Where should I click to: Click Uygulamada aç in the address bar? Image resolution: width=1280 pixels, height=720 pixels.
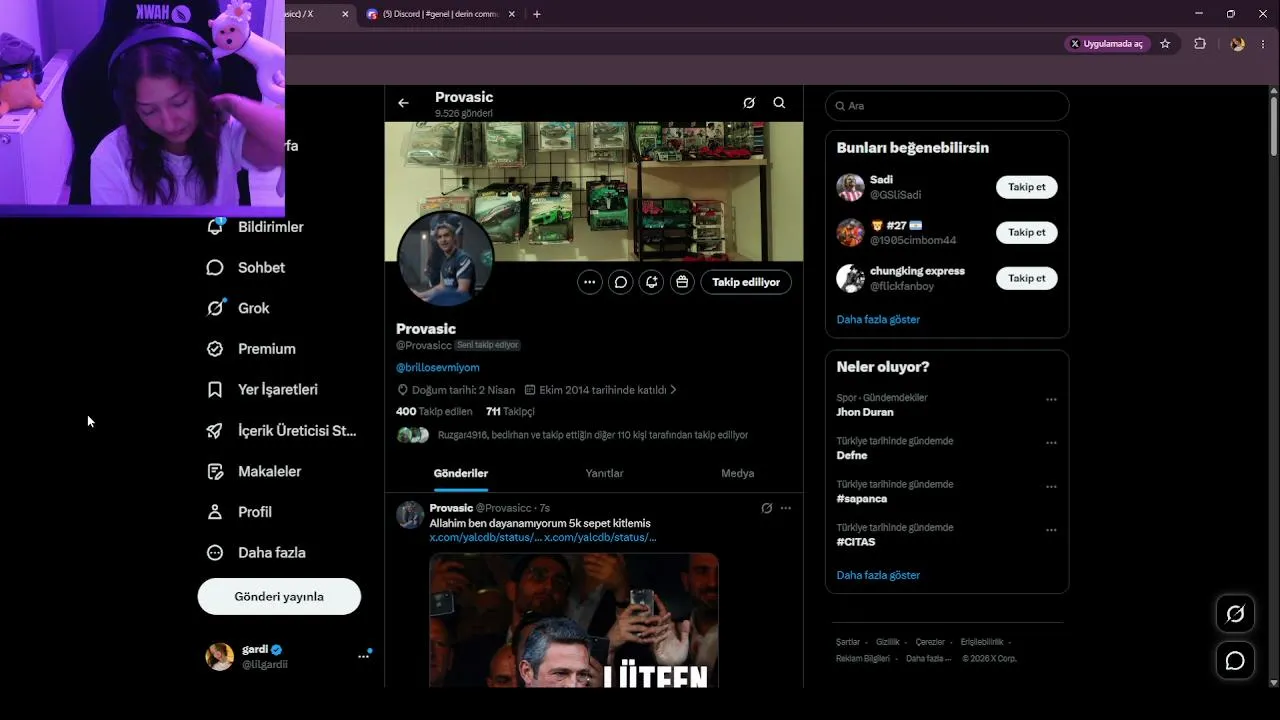coord(1108,44)
